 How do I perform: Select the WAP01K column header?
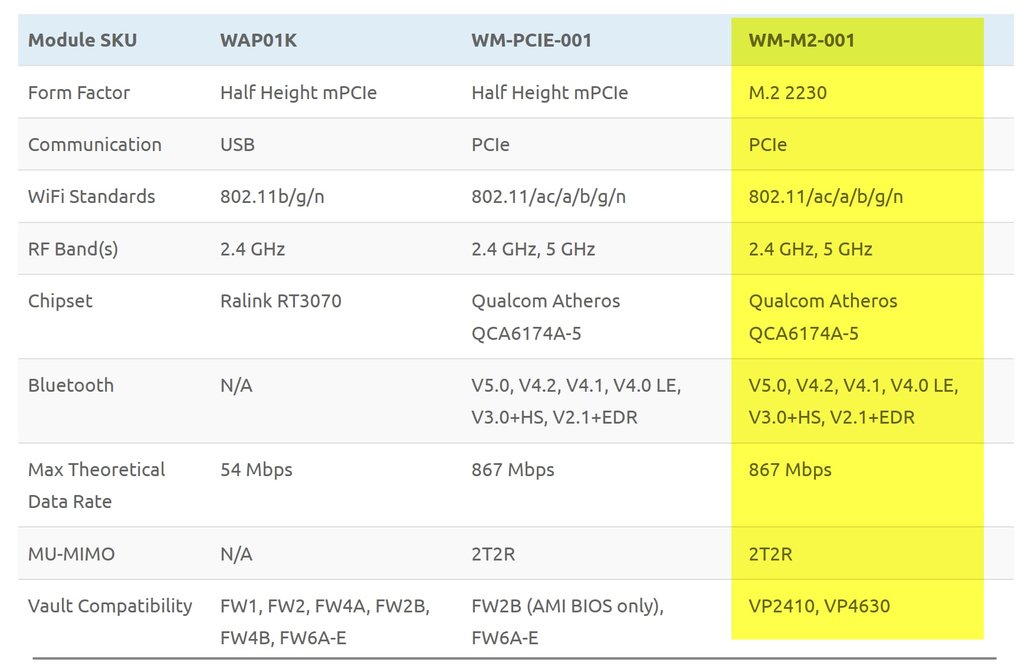tap(258, 40)
